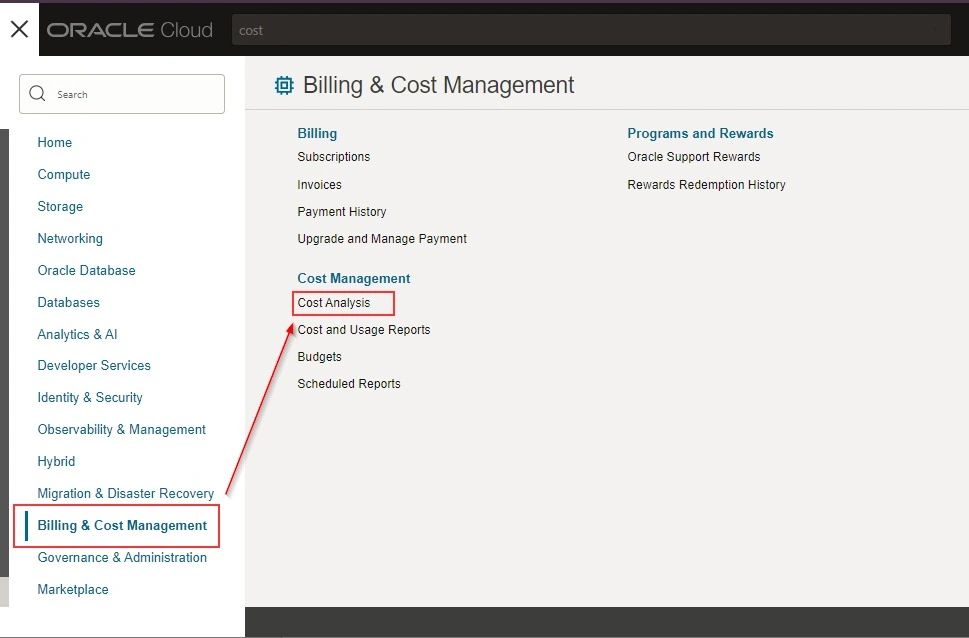
Task: Open Cost Analysis
Action: 334,303
